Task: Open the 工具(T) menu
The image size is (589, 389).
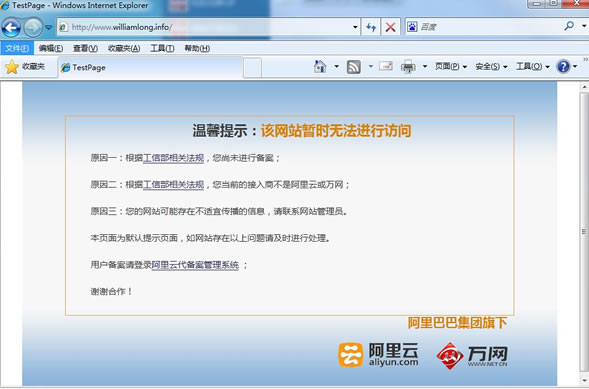Action: (x=162, y=48)
